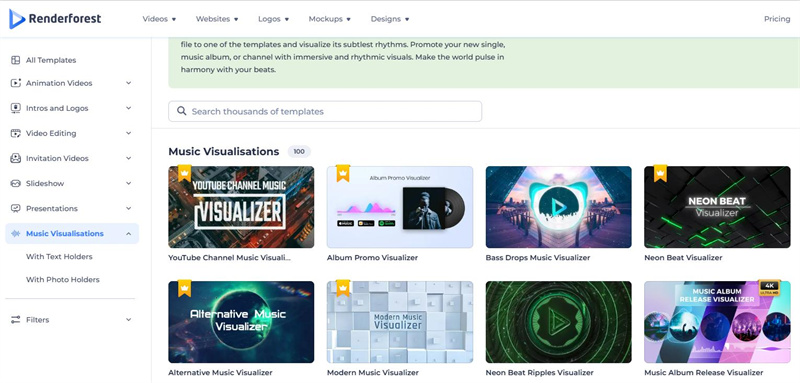This screenshot has width=800, height=383.
Task: Open Neon Beat Visualizer thumbnail
Action: point(717,207)
